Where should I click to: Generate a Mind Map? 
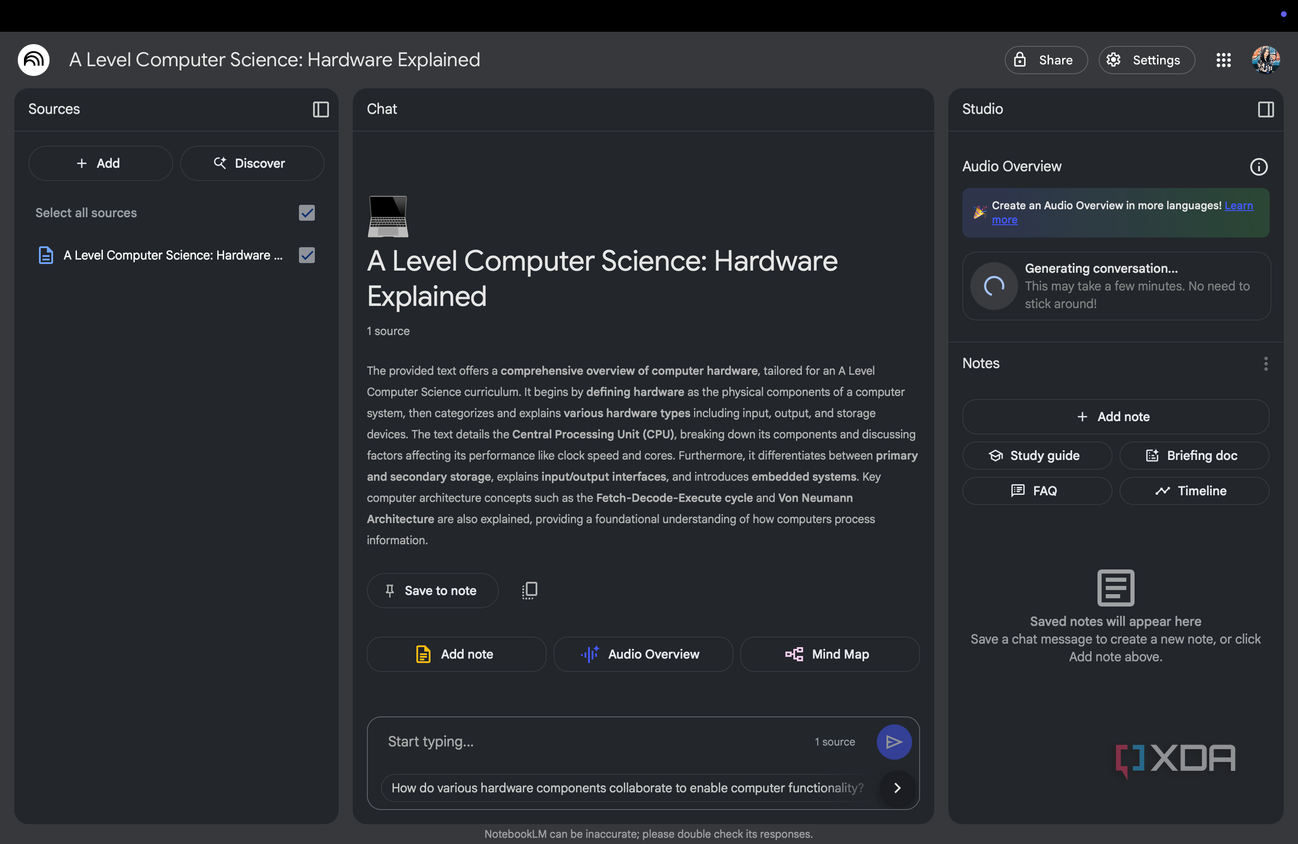pos(829,654)
